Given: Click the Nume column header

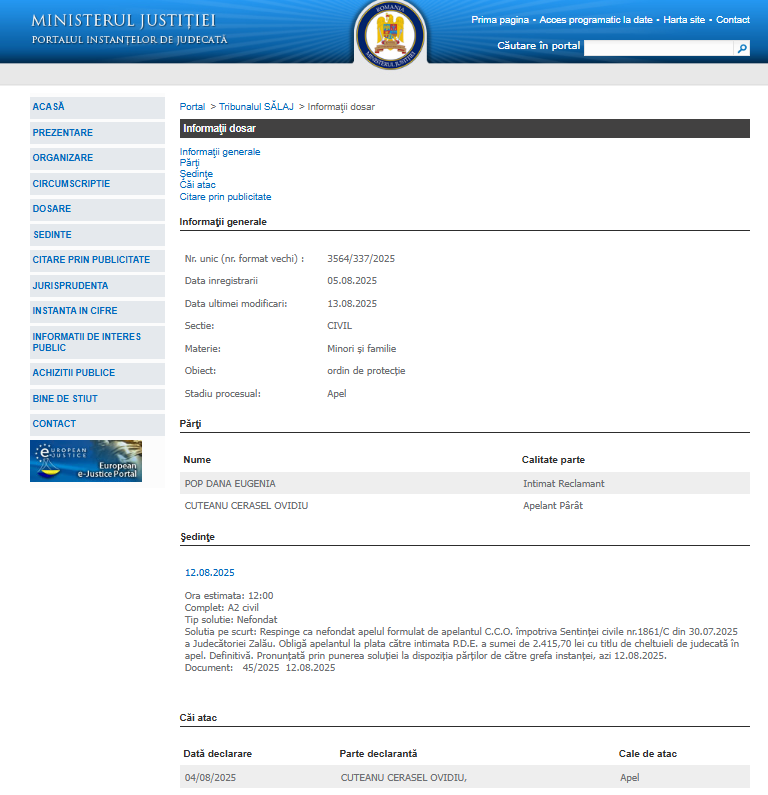Looking at the screenshot, I should [x=197, y=460].
